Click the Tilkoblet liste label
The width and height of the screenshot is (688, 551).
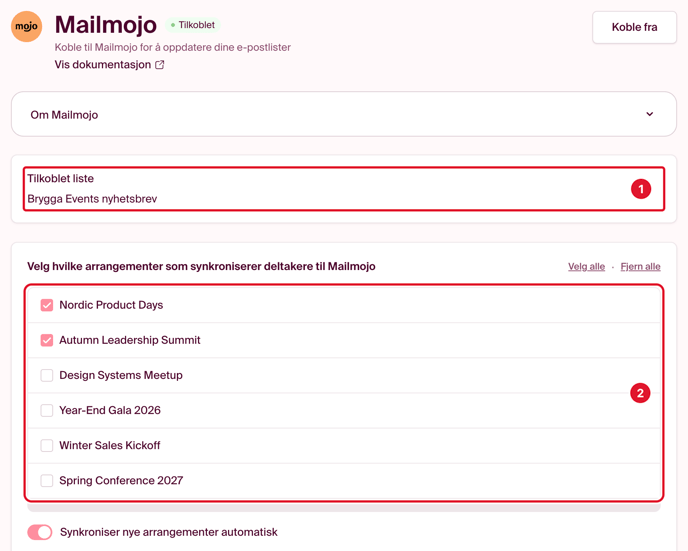(x=61, y=179)
